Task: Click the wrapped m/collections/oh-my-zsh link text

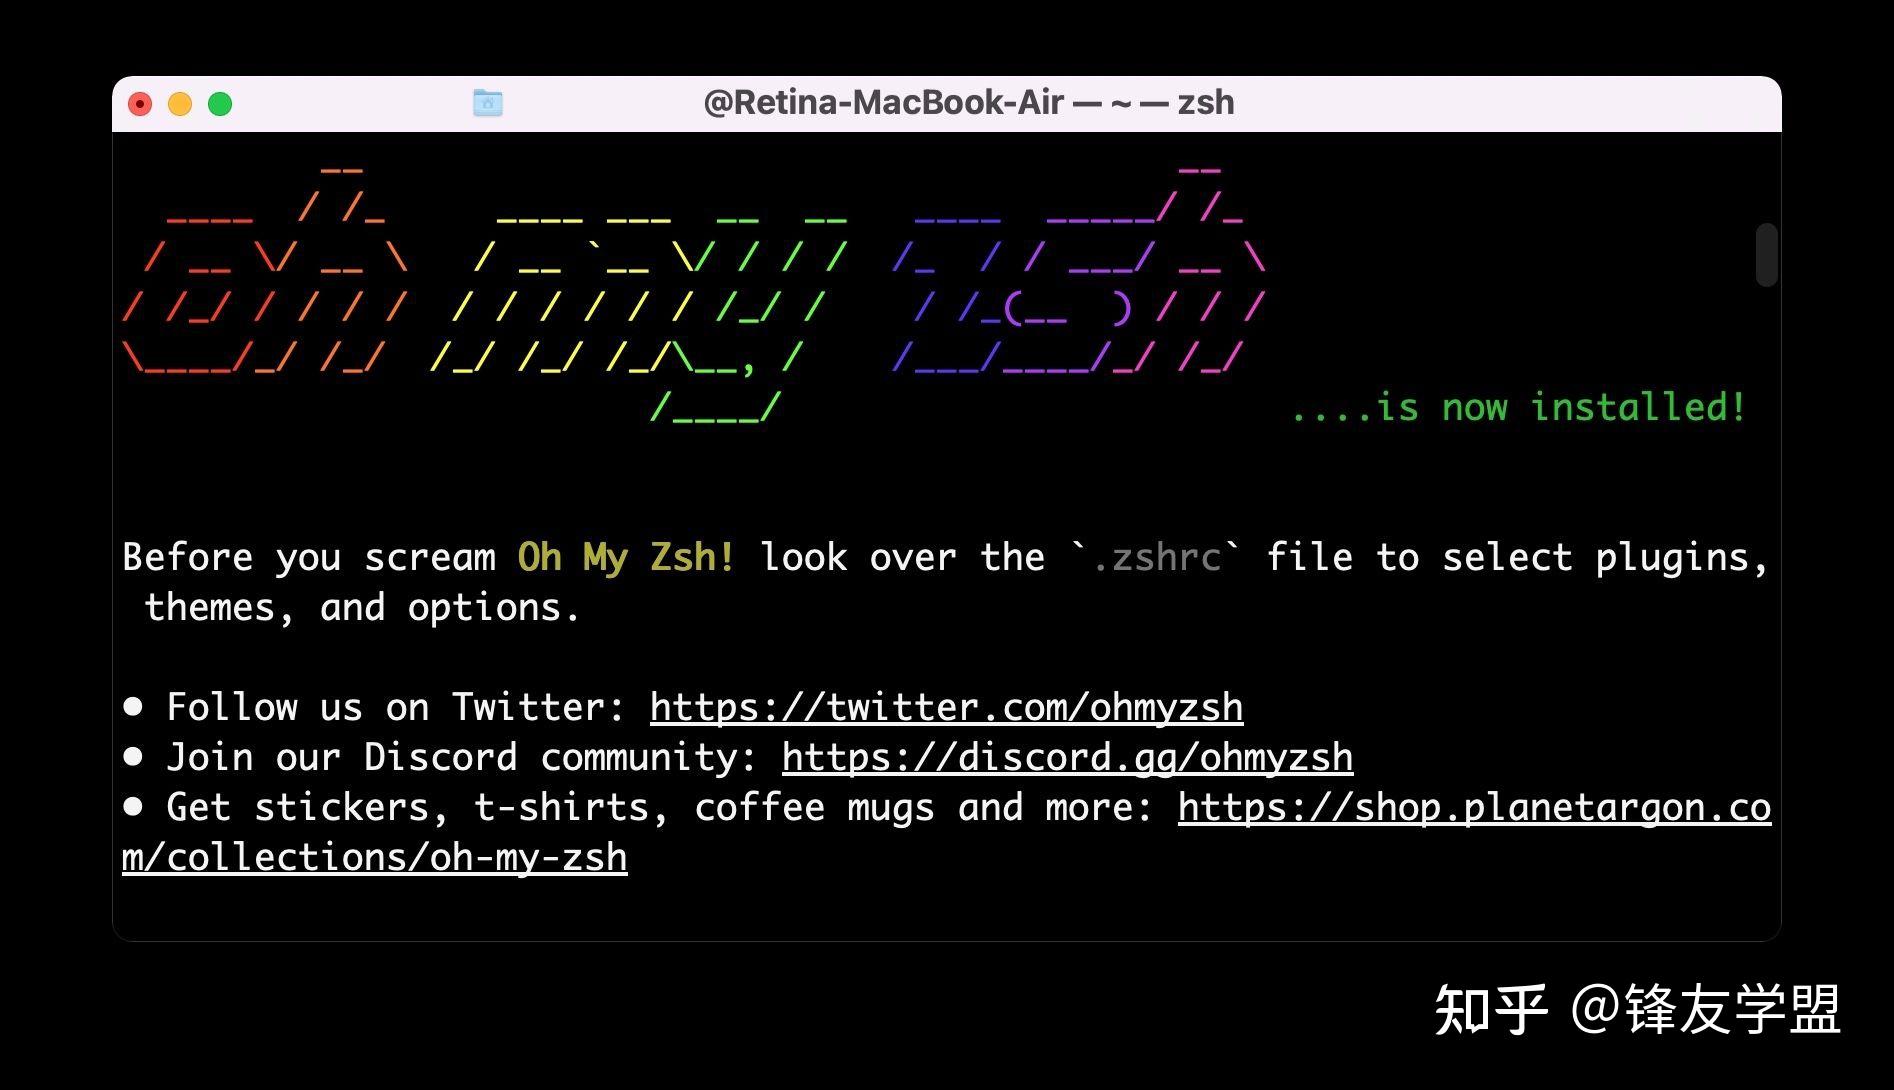Action: point(374,857)
